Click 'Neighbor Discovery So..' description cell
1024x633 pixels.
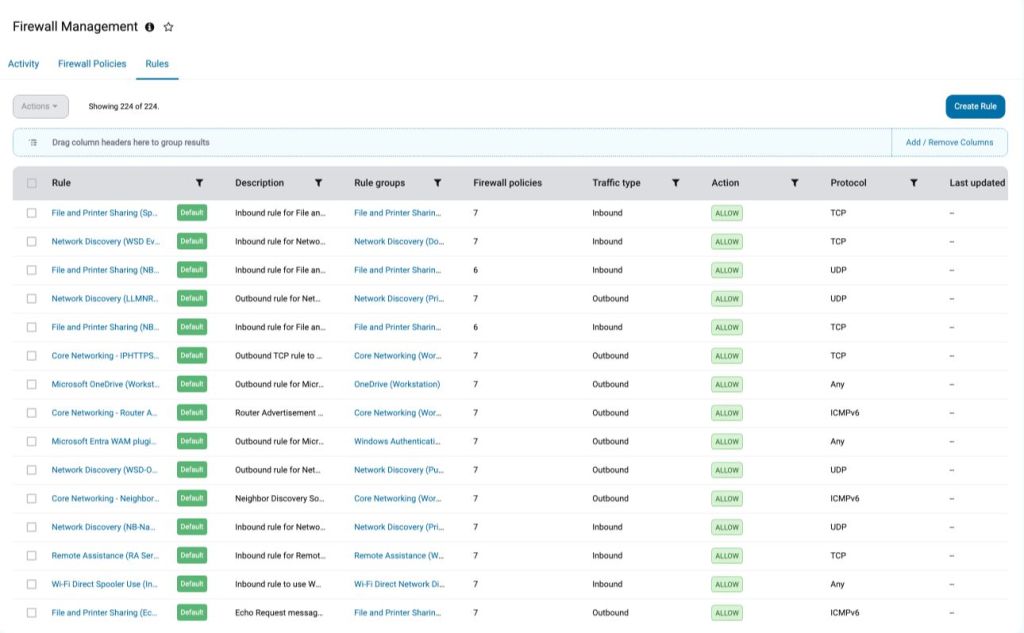point(280,498)
